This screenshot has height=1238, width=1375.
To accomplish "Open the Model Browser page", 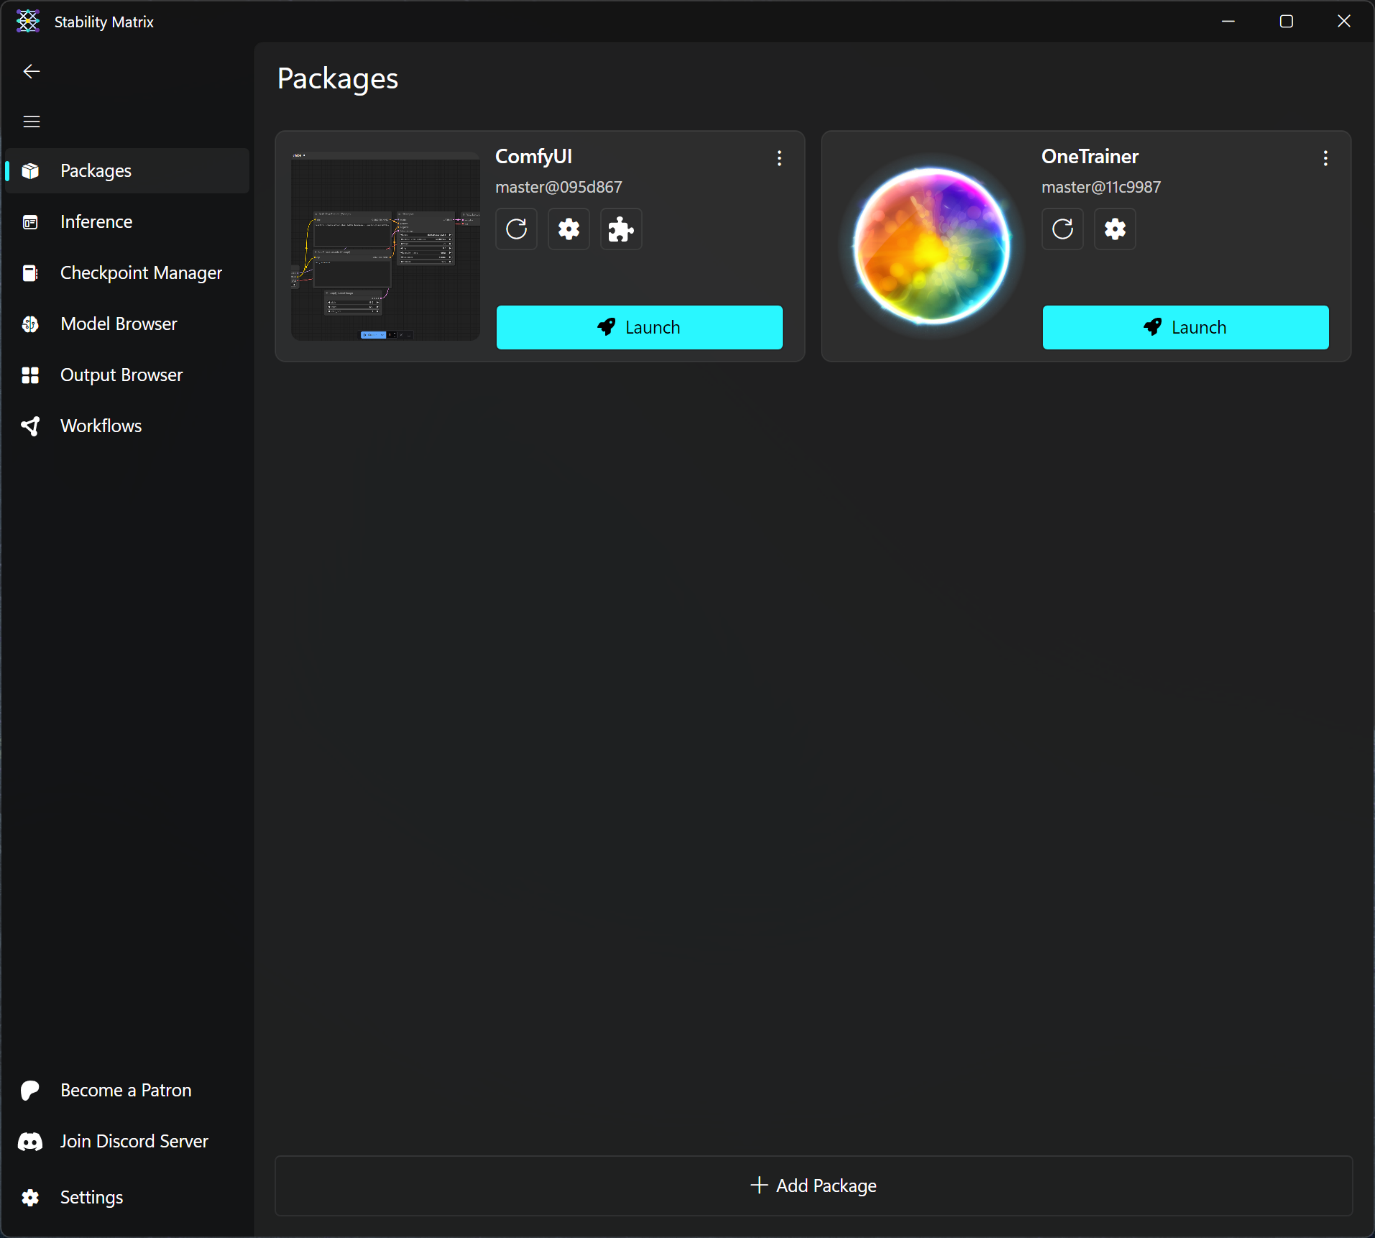I will click(x=118, y=324).
